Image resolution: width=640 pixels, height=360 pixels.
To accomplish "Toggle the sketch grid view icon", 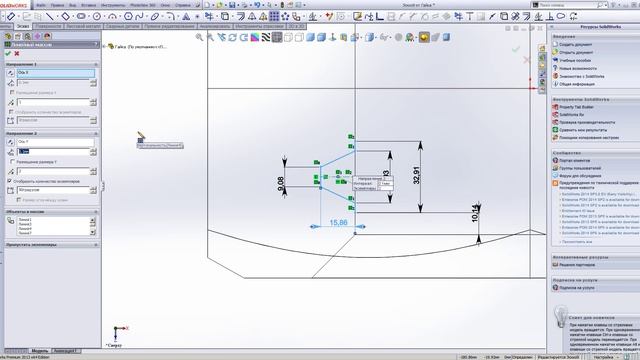I will pyautogui.click(x=277, y=38).
